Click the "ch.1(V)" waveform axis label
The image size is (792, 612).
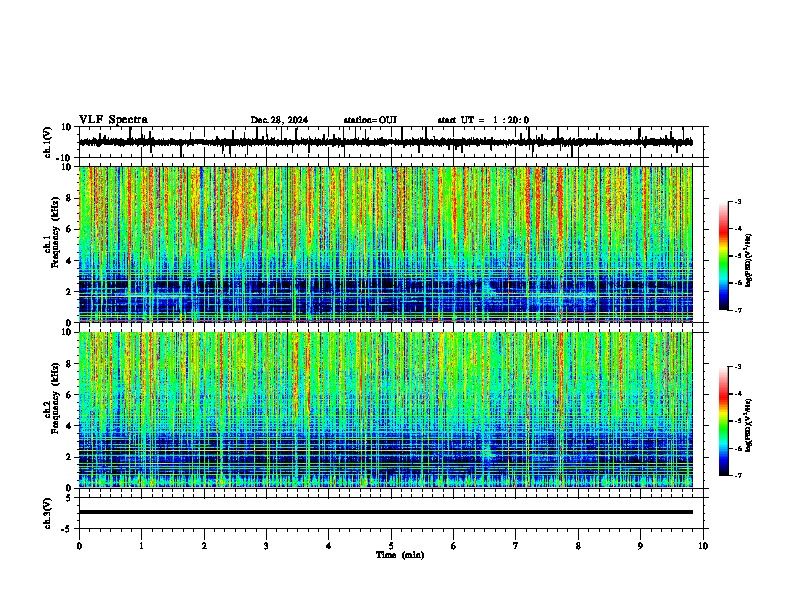[x=48, y=142]
